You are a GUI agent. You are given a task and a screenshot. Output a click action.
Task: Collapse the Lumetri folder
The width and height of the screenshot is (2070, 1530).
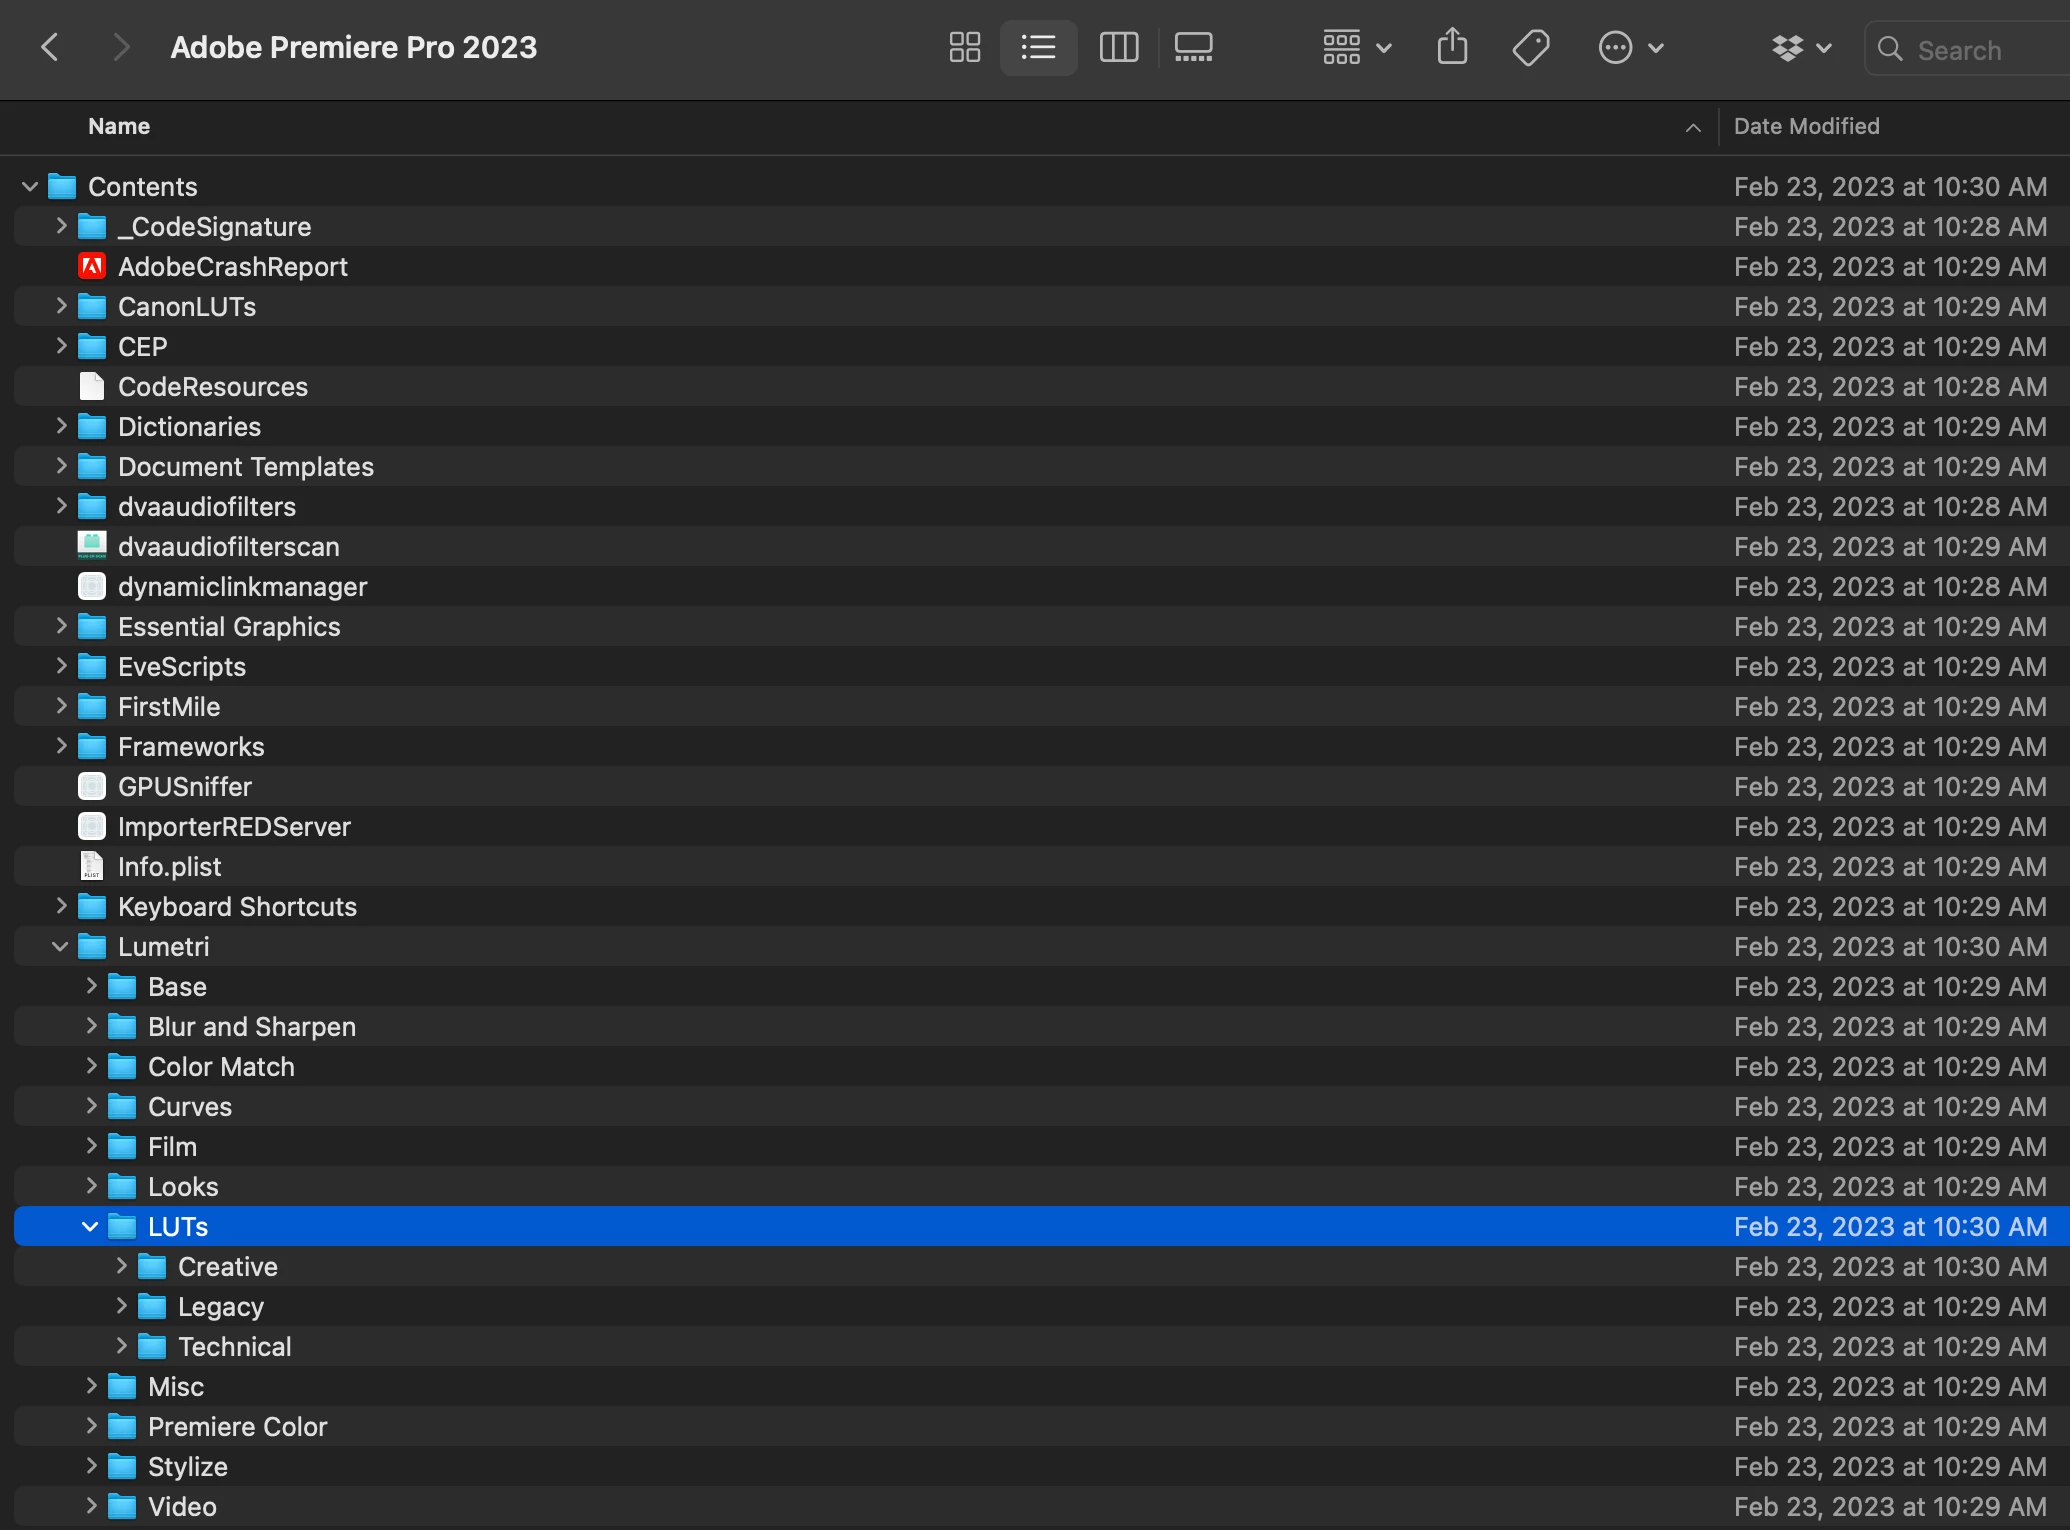click(60, 946)
